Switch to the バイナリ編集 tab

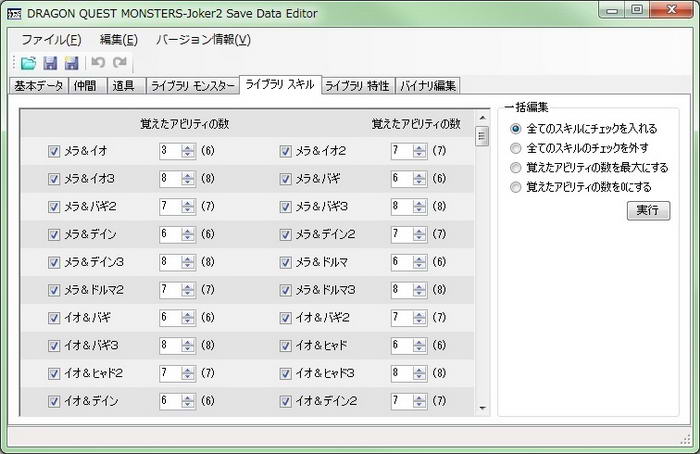click(x=430, y=86)
